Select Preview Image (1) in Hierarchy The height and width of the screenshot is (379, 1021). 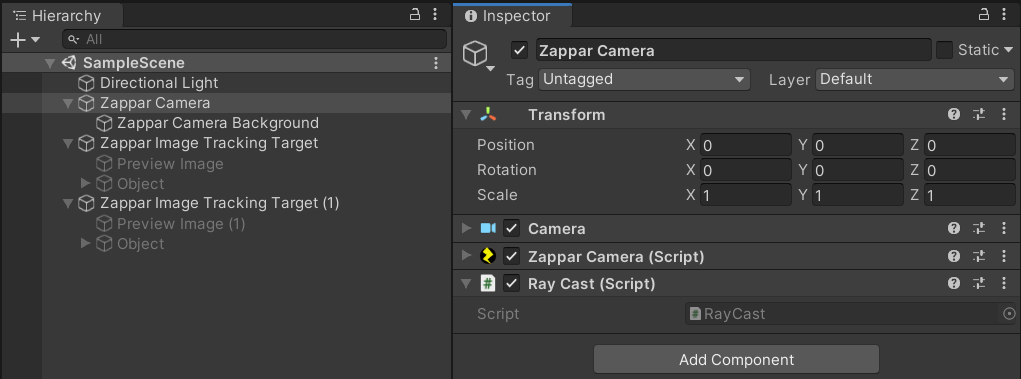tap(181, 224)
